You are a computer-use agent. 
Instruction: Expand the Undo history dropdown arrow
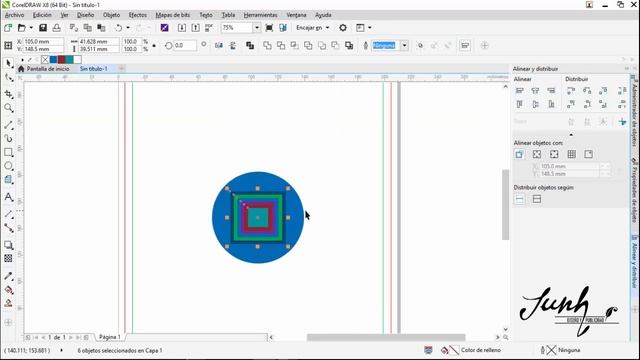[128, 28]
